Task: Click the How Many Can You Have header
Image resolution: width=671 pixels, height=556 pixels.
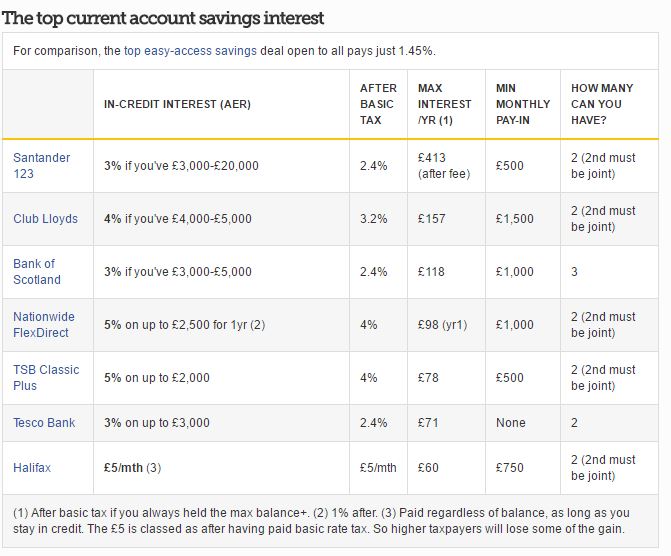Action: pyautogui.click(x=602, y=104)
